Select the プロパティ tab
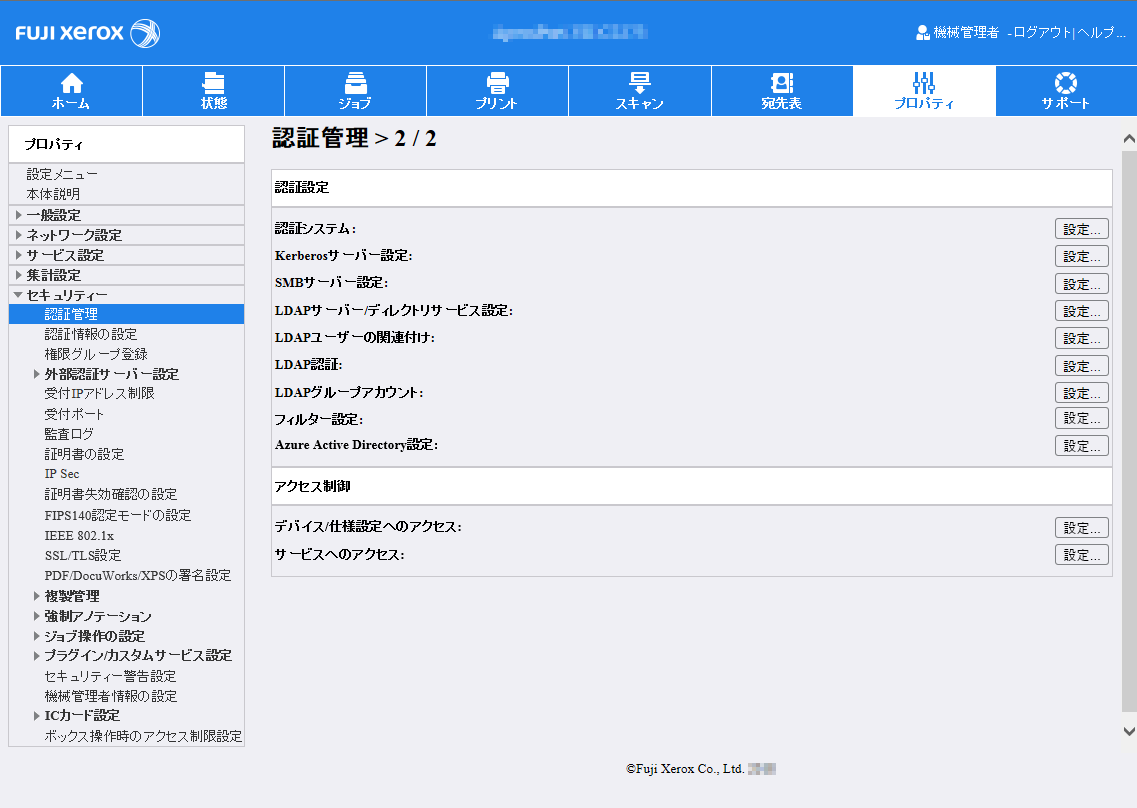The width and height of the screenshot is (1137, 808). [924, 91]
